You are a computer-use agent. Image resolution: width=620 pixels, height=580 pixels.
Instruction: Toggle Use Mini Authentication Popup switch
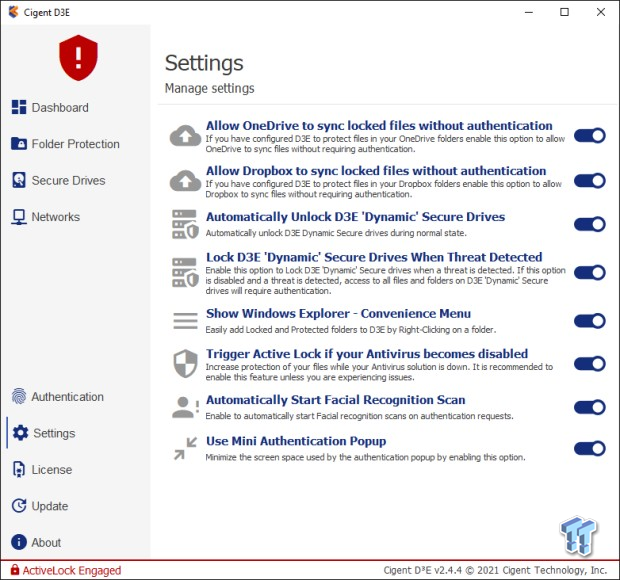point(590,448)
